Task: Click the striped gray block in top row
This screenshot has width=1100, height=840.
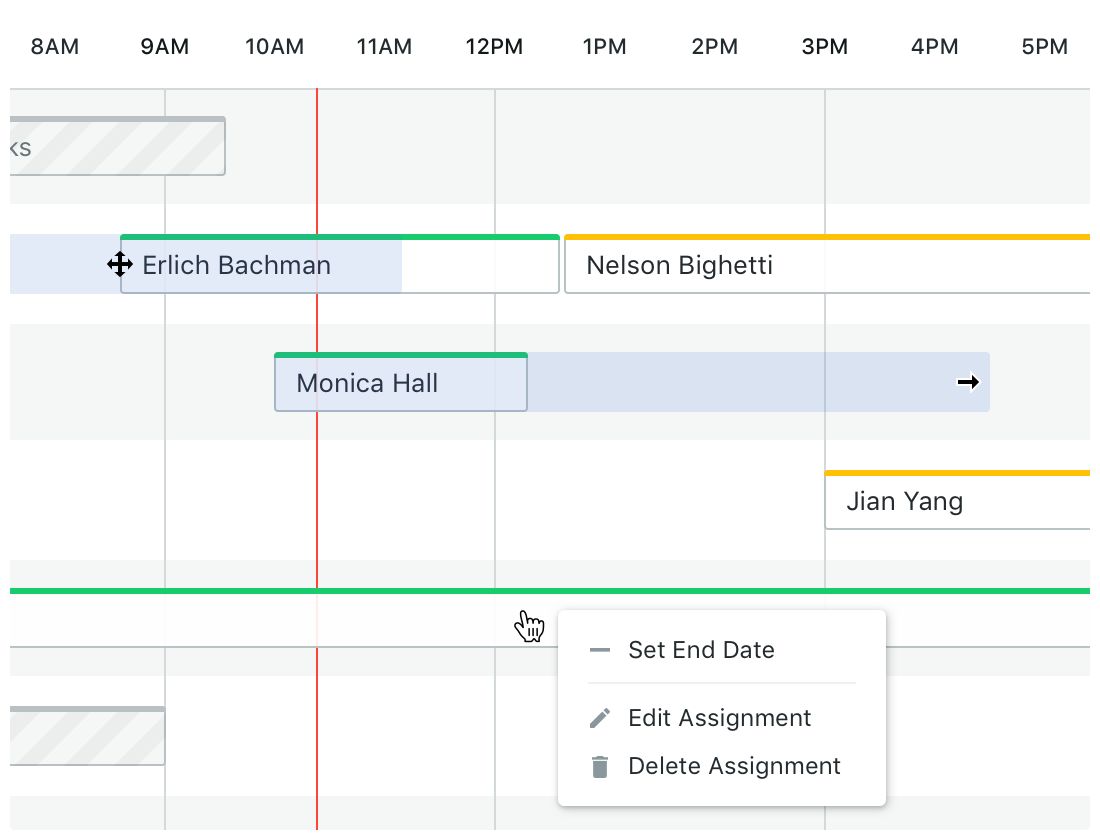Action: [x=118, y=147]
